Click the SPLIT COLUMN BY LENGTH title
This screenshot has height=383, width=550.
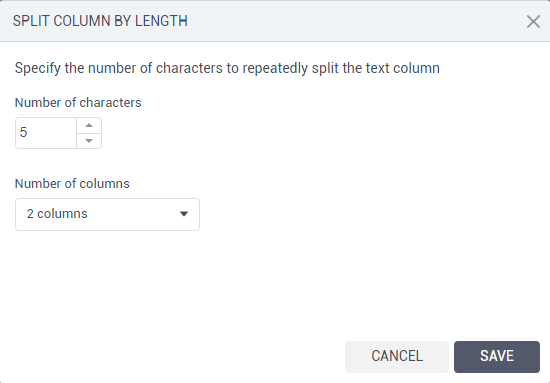tap(100, 21)
